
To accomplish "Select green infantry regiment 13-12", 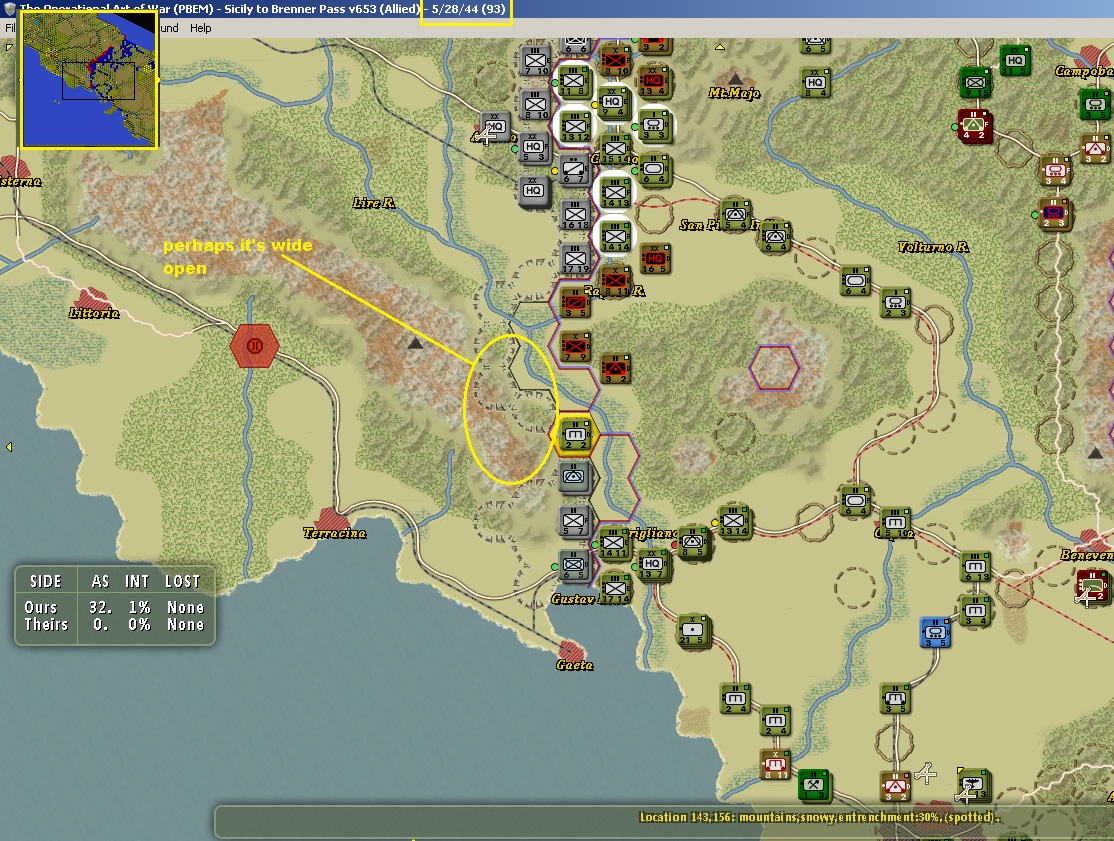I will 575,128.
